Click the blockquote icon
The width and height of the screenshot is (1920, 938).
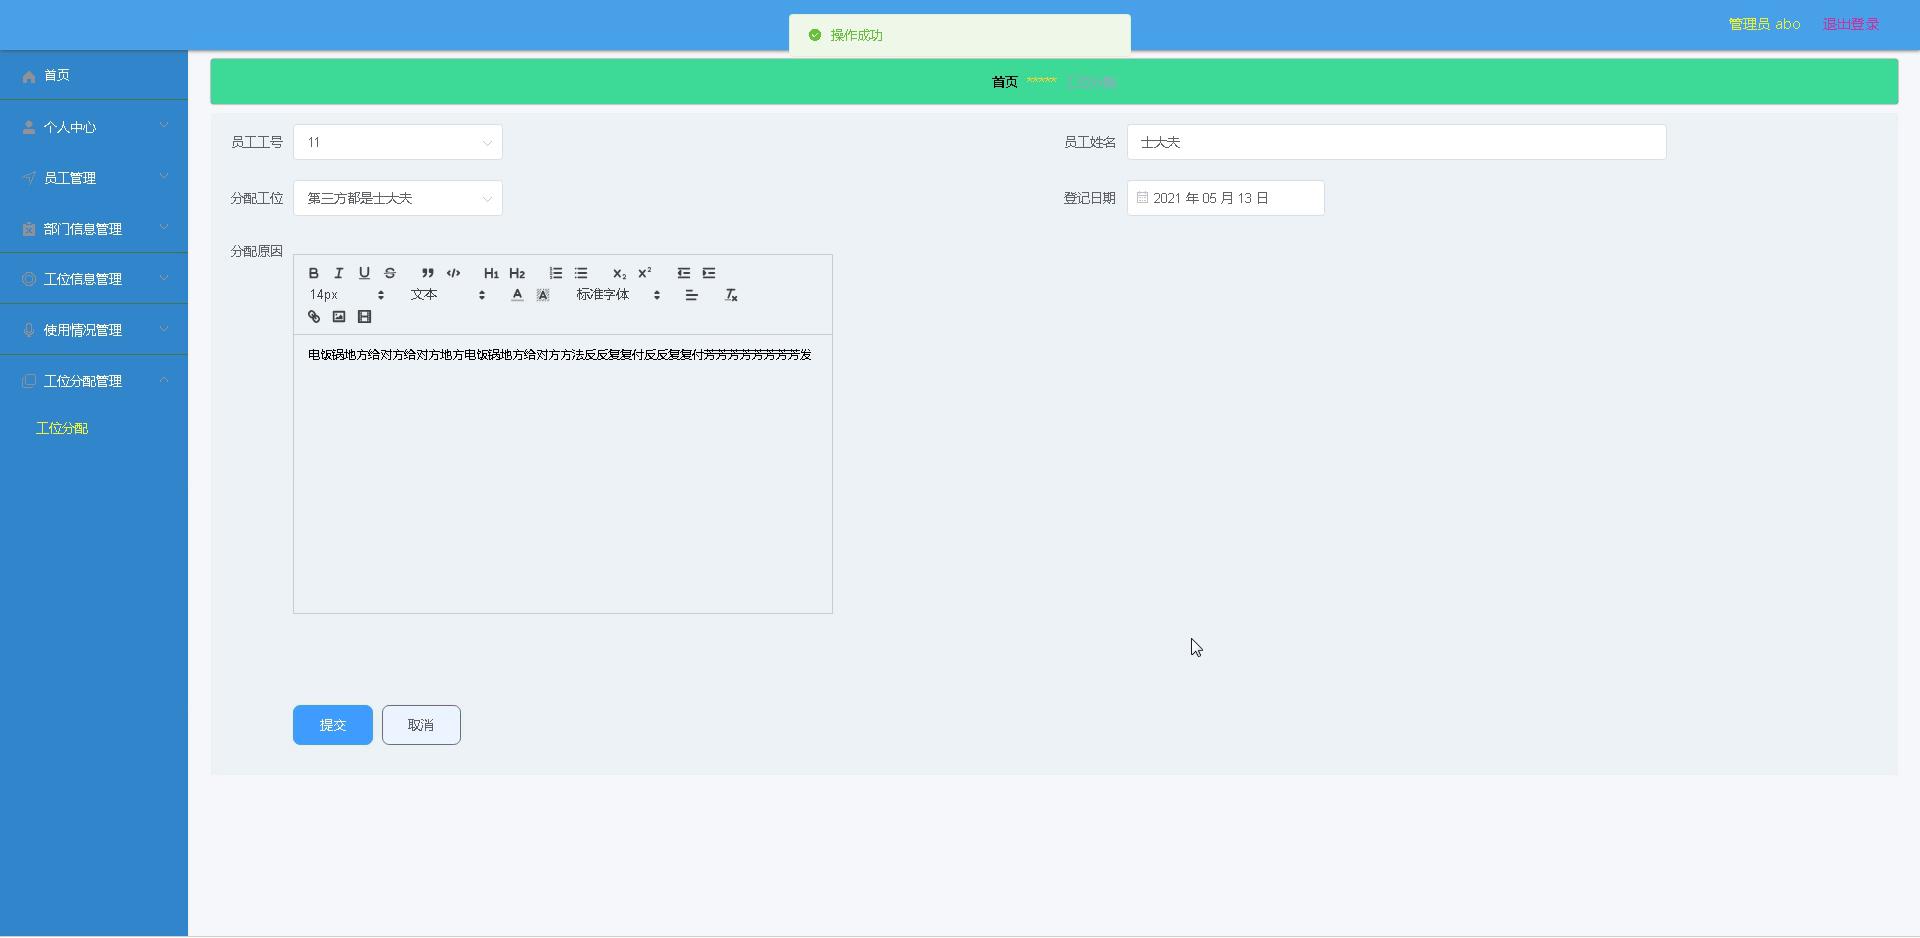tap(427, 273)
